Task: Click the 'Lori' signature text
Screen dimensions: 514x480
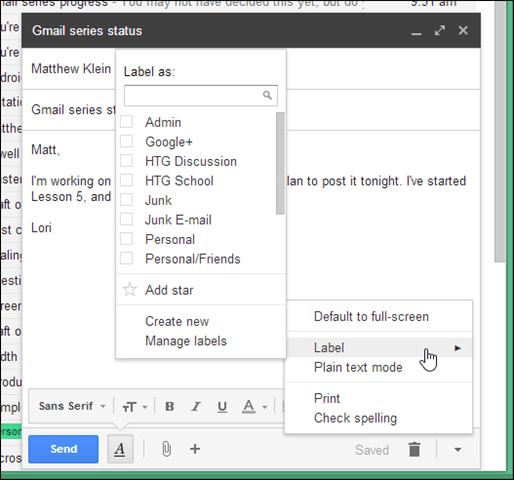Action: (41, 228)
